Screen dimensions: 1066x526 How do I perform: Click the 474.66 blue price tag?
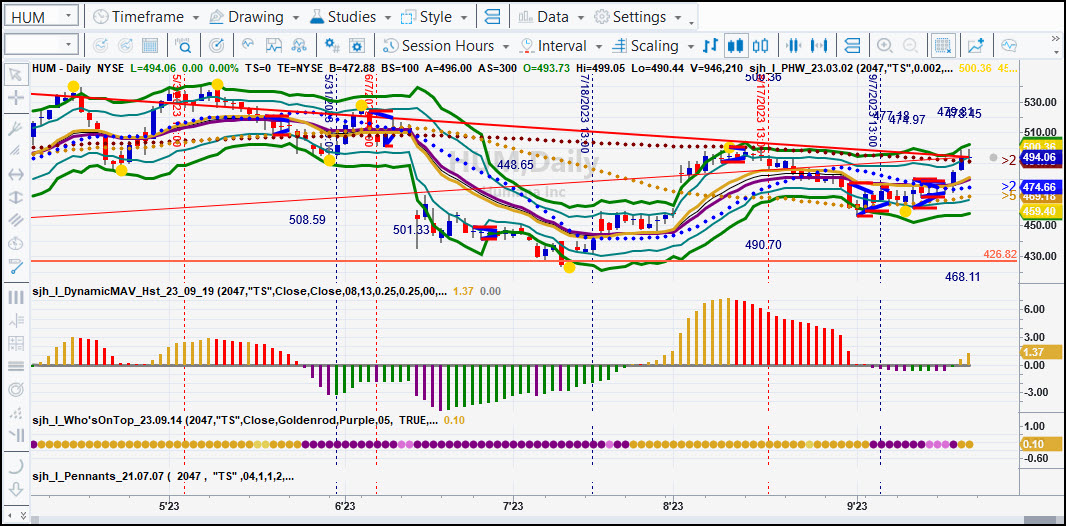(1039, 187)
